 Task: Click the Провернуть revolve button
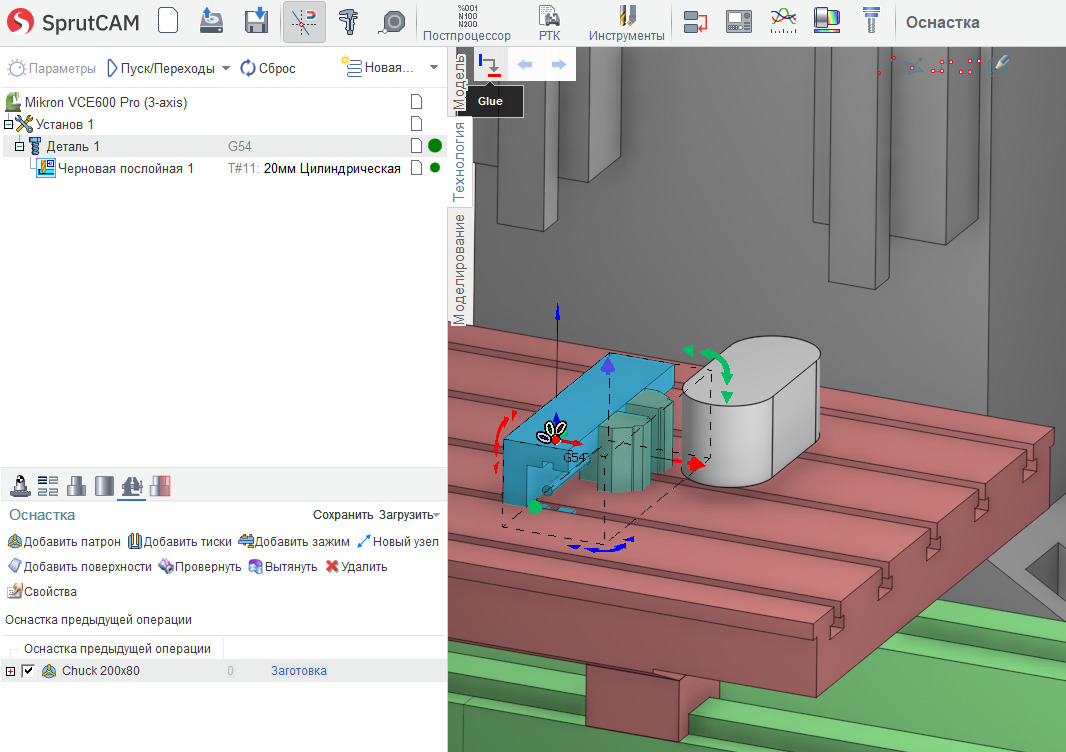coord(200,566)
